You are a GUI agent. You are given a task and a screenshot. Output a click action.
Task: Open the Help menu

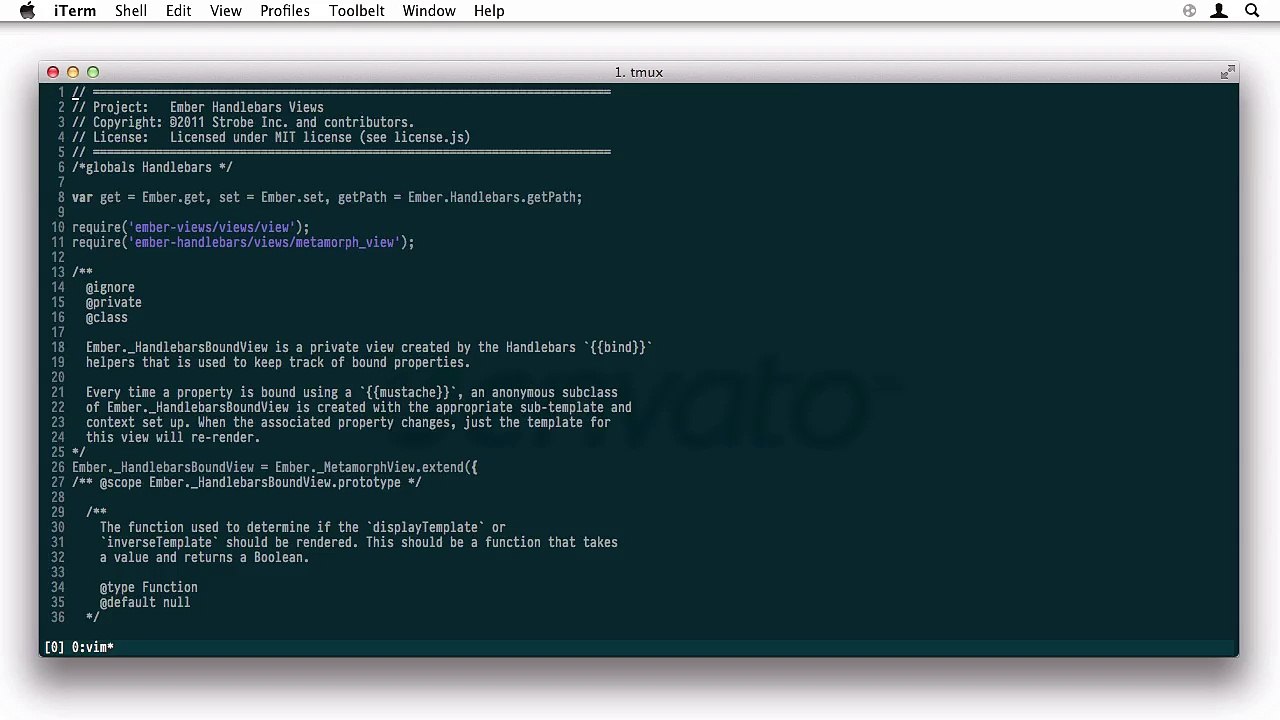click(x=489, y=11)
